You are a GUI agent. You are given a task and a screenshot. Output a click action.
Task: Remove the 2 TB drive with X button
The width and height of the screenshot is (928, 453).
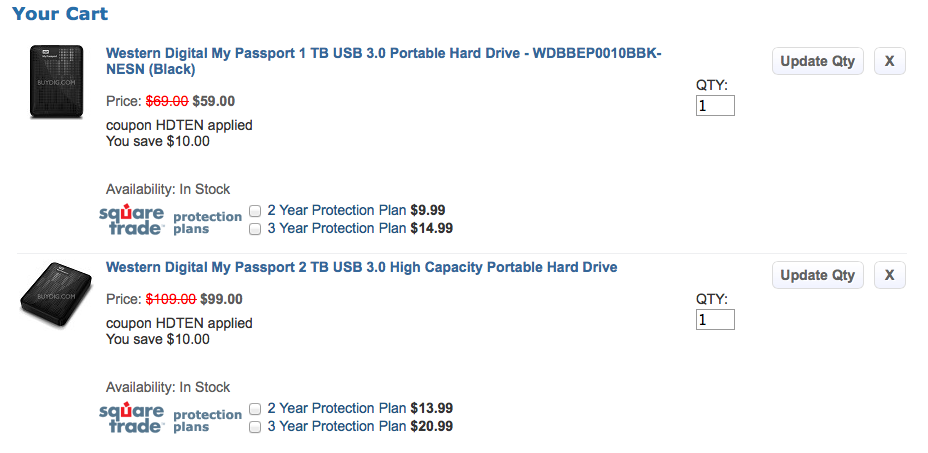click(x=889, y=275)
